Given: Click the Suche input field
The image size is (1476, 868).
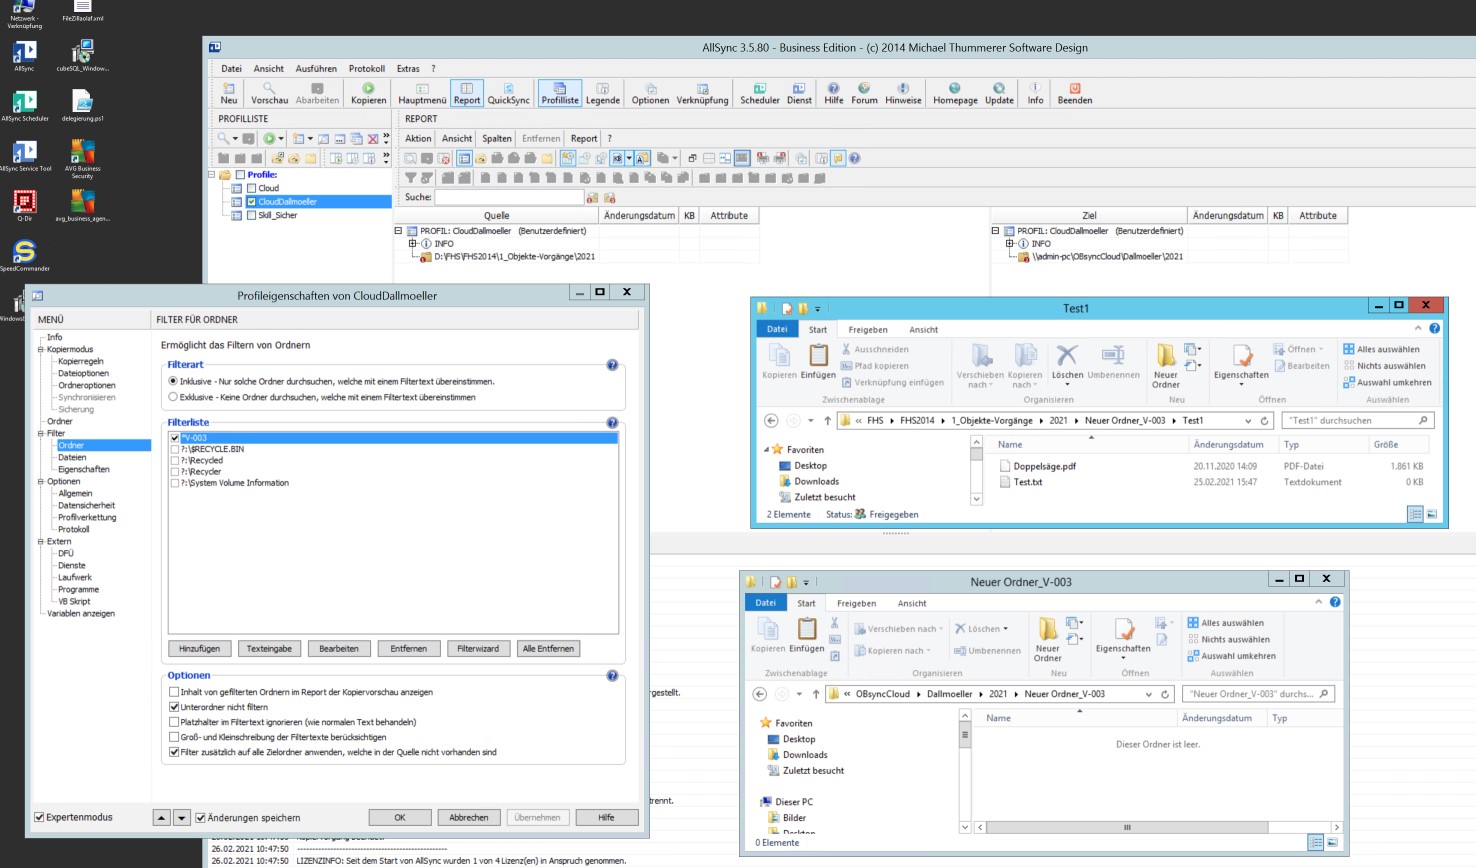Looking at the screenshot, I should pyautogui.click(x=509, y=197).
